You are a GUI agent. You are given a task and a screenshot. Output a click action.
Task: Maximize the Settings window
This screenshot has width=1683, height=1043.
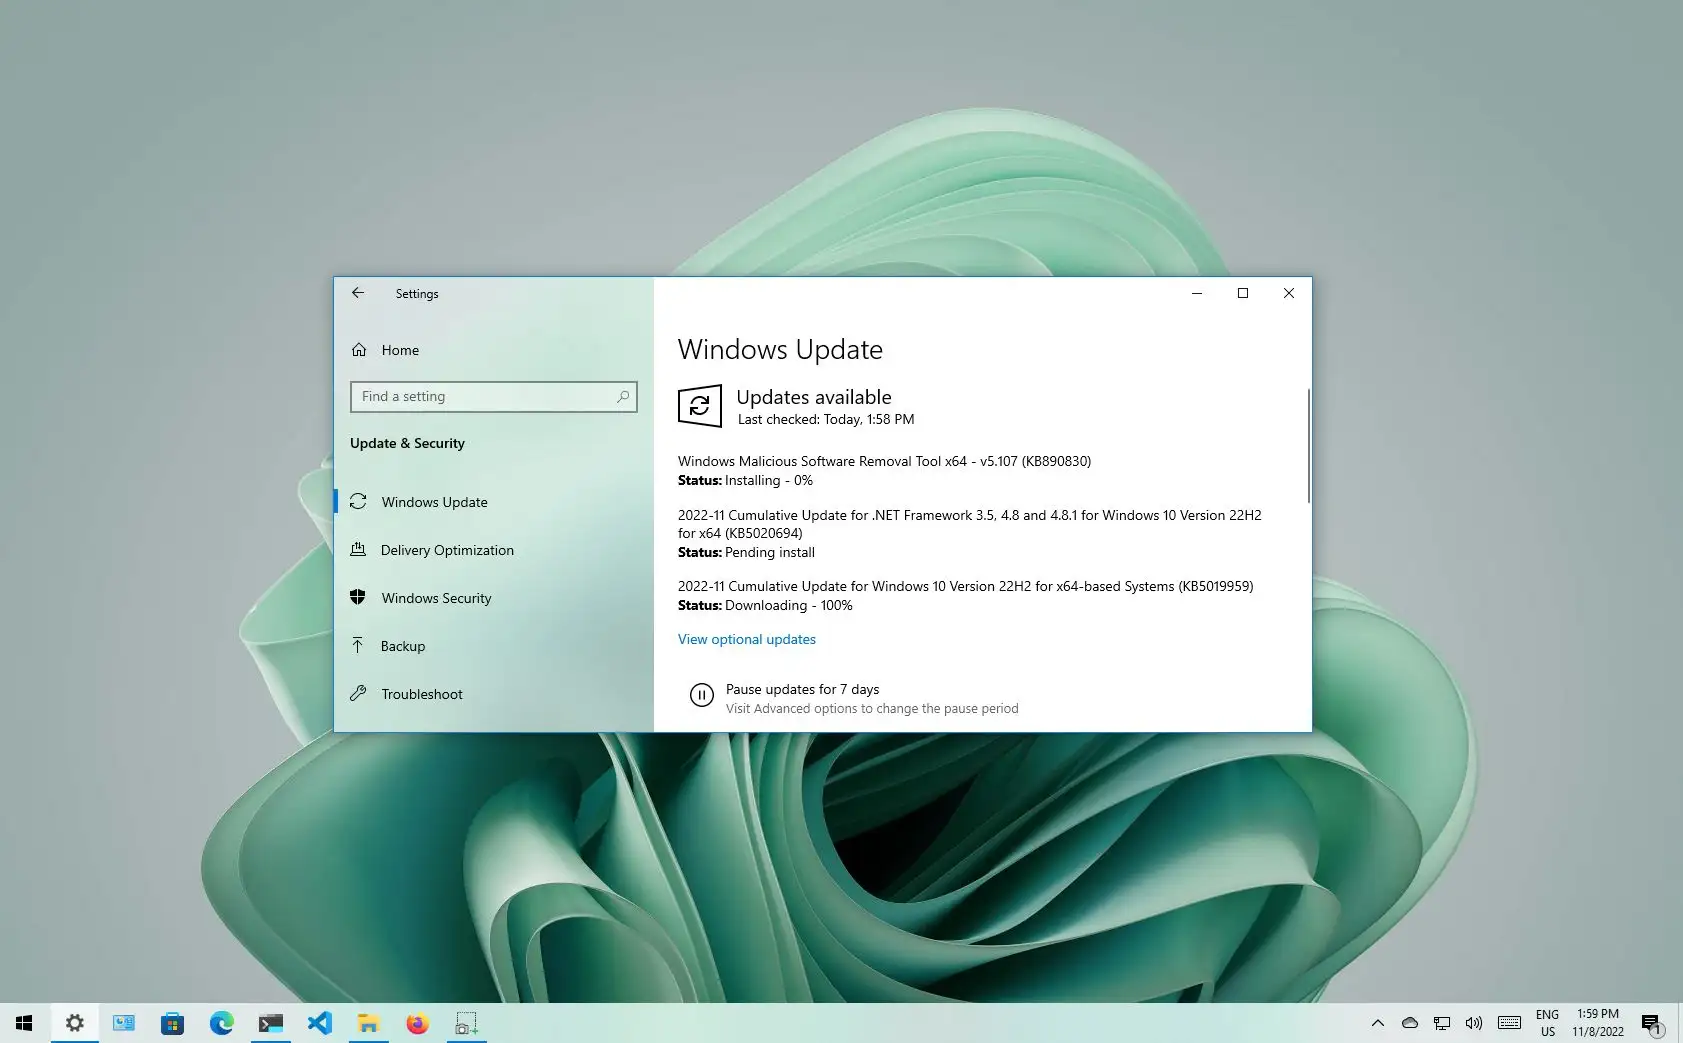tap(1243, 293)
